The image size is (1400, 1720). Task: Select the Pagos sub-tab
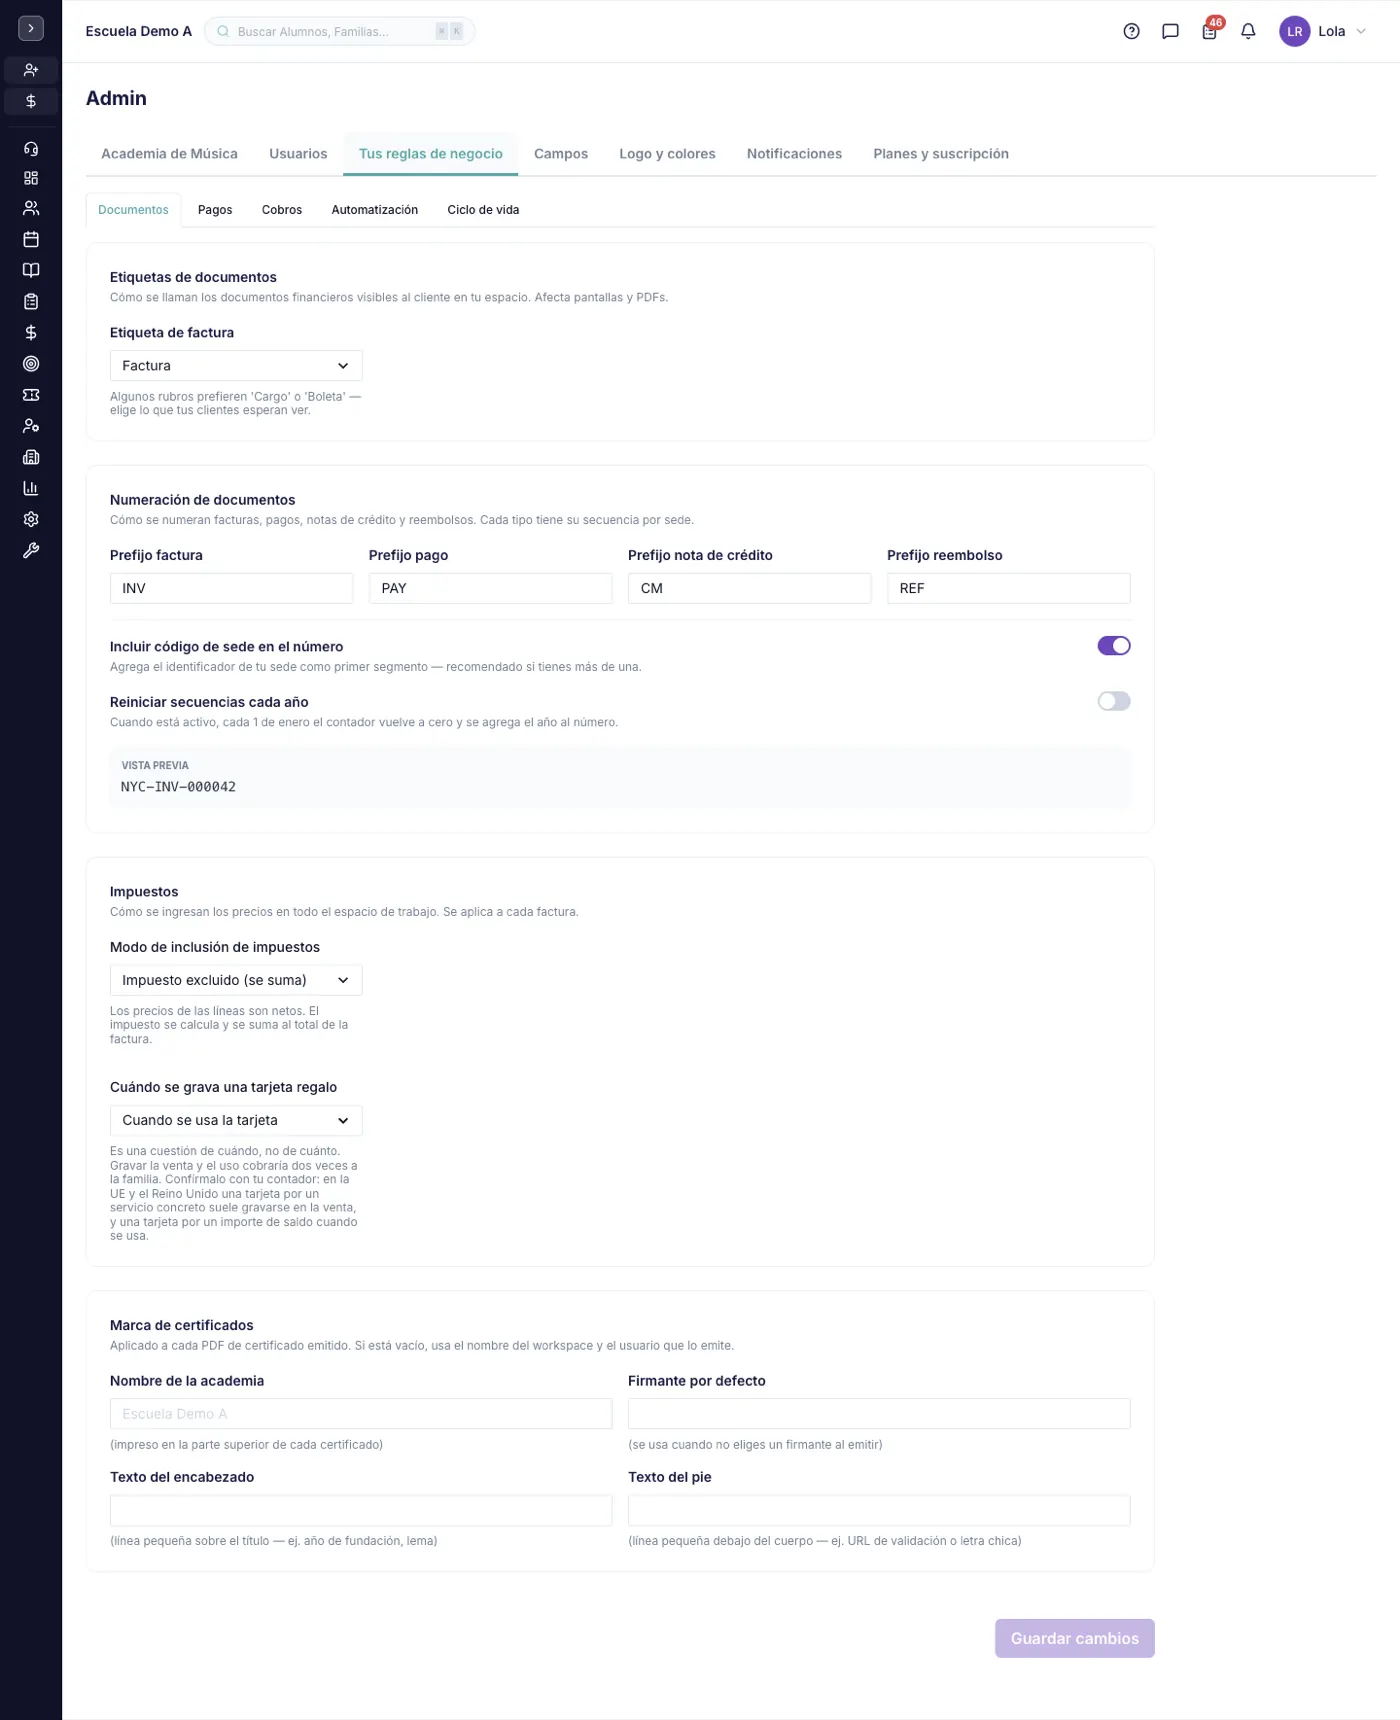point(215,210)
